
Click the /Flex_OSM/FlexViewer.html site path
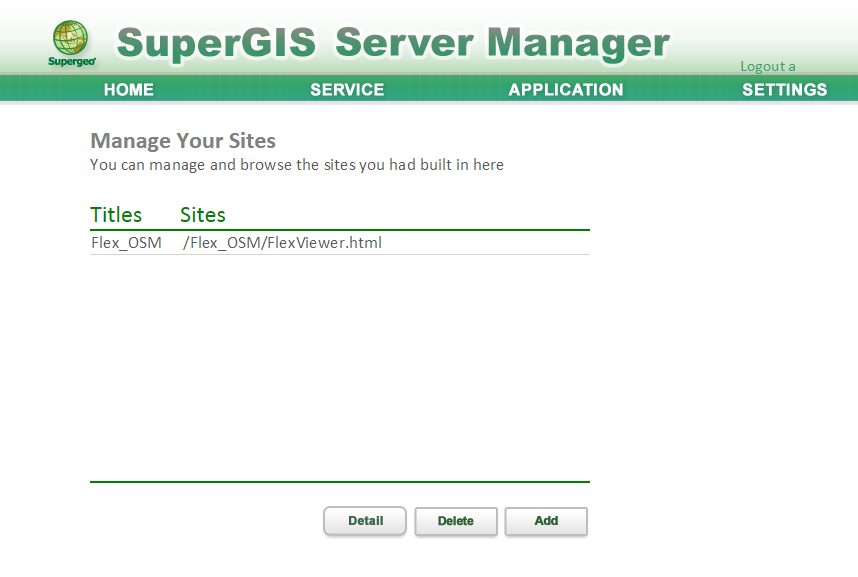(282, 243)
